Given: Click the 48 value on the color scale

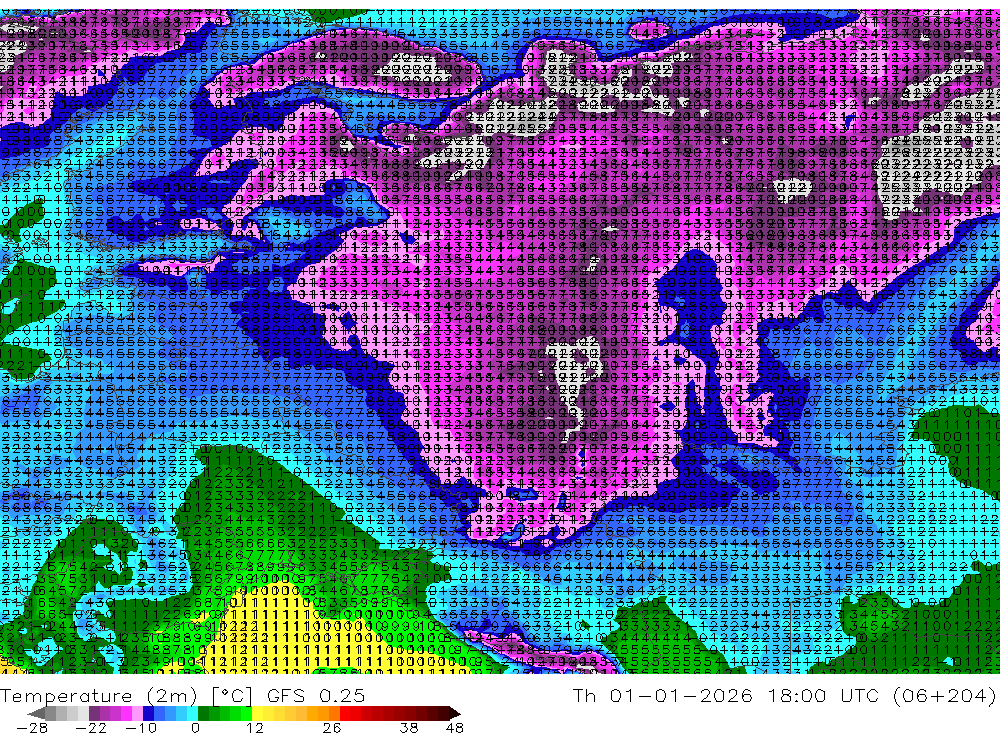Looking at the screenshot, I should pos(455,727).
